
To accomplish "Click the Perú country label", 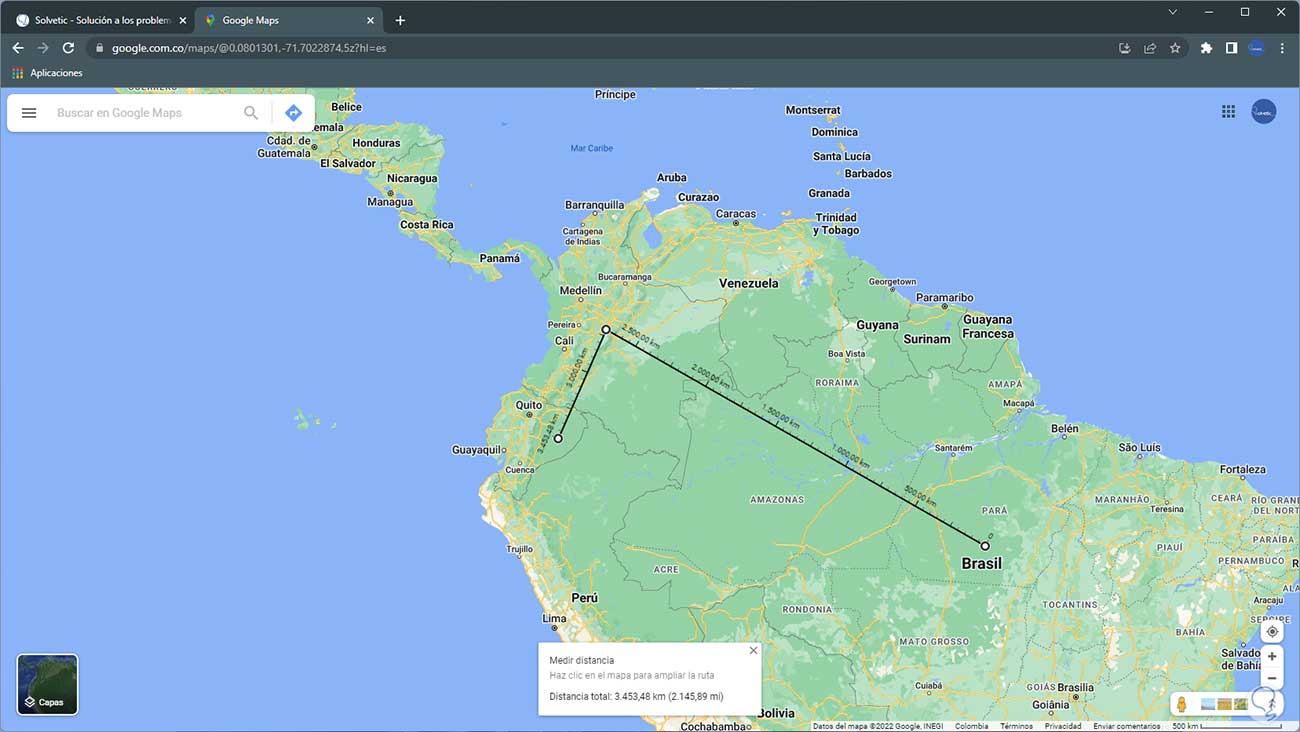I will (584, 598).
